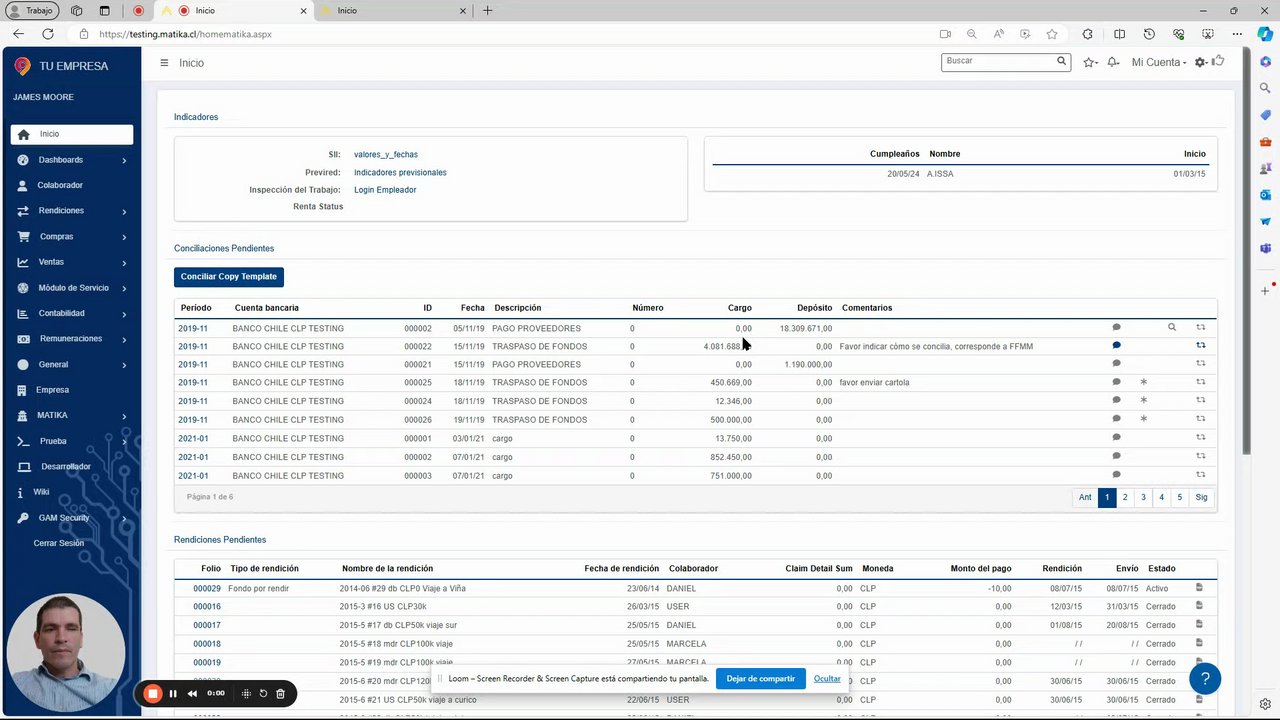This screenshot has width=1280, height=720.
Task: Expand Rendiciones sidebar menu
Action: pyautogui.click(x=72, y=211)
